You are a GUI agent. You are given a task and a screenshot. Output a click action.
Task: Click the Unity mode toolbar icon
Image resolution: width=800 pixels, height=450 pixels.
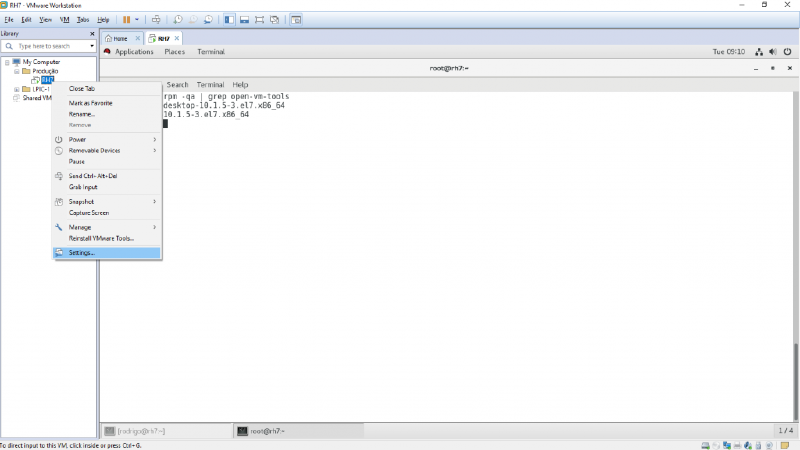(275, 19)
